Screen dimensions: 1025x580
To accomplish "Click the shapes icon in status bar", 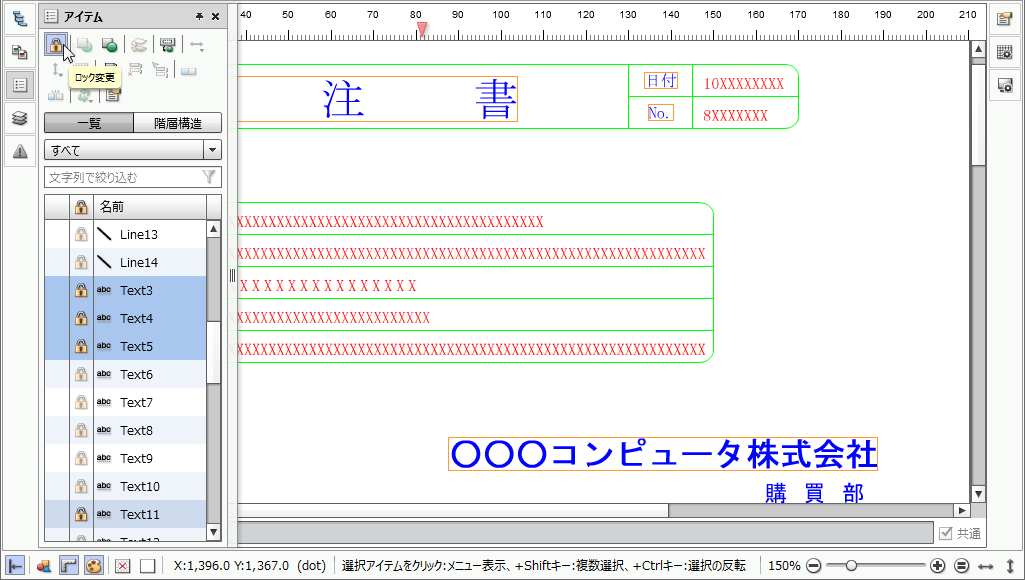I will click(x=43, y=566).
